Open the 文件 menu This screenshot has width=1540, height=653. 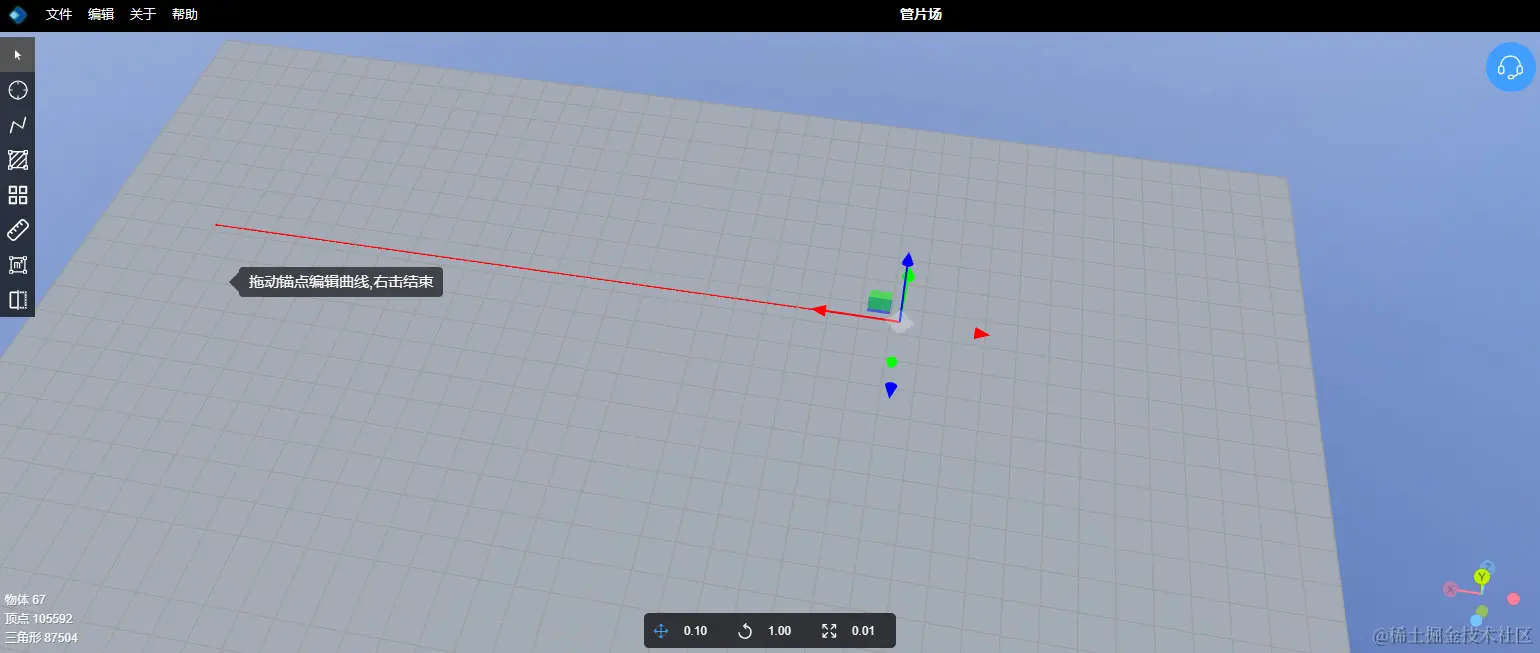tap(59, 14)
